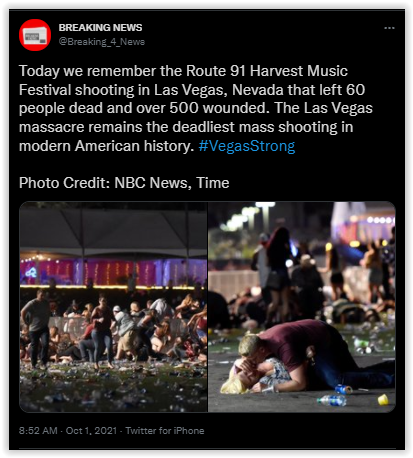The image size is (413, 458).
Task: Open the @Breaking_4_News handle
Action: [102, 42]
